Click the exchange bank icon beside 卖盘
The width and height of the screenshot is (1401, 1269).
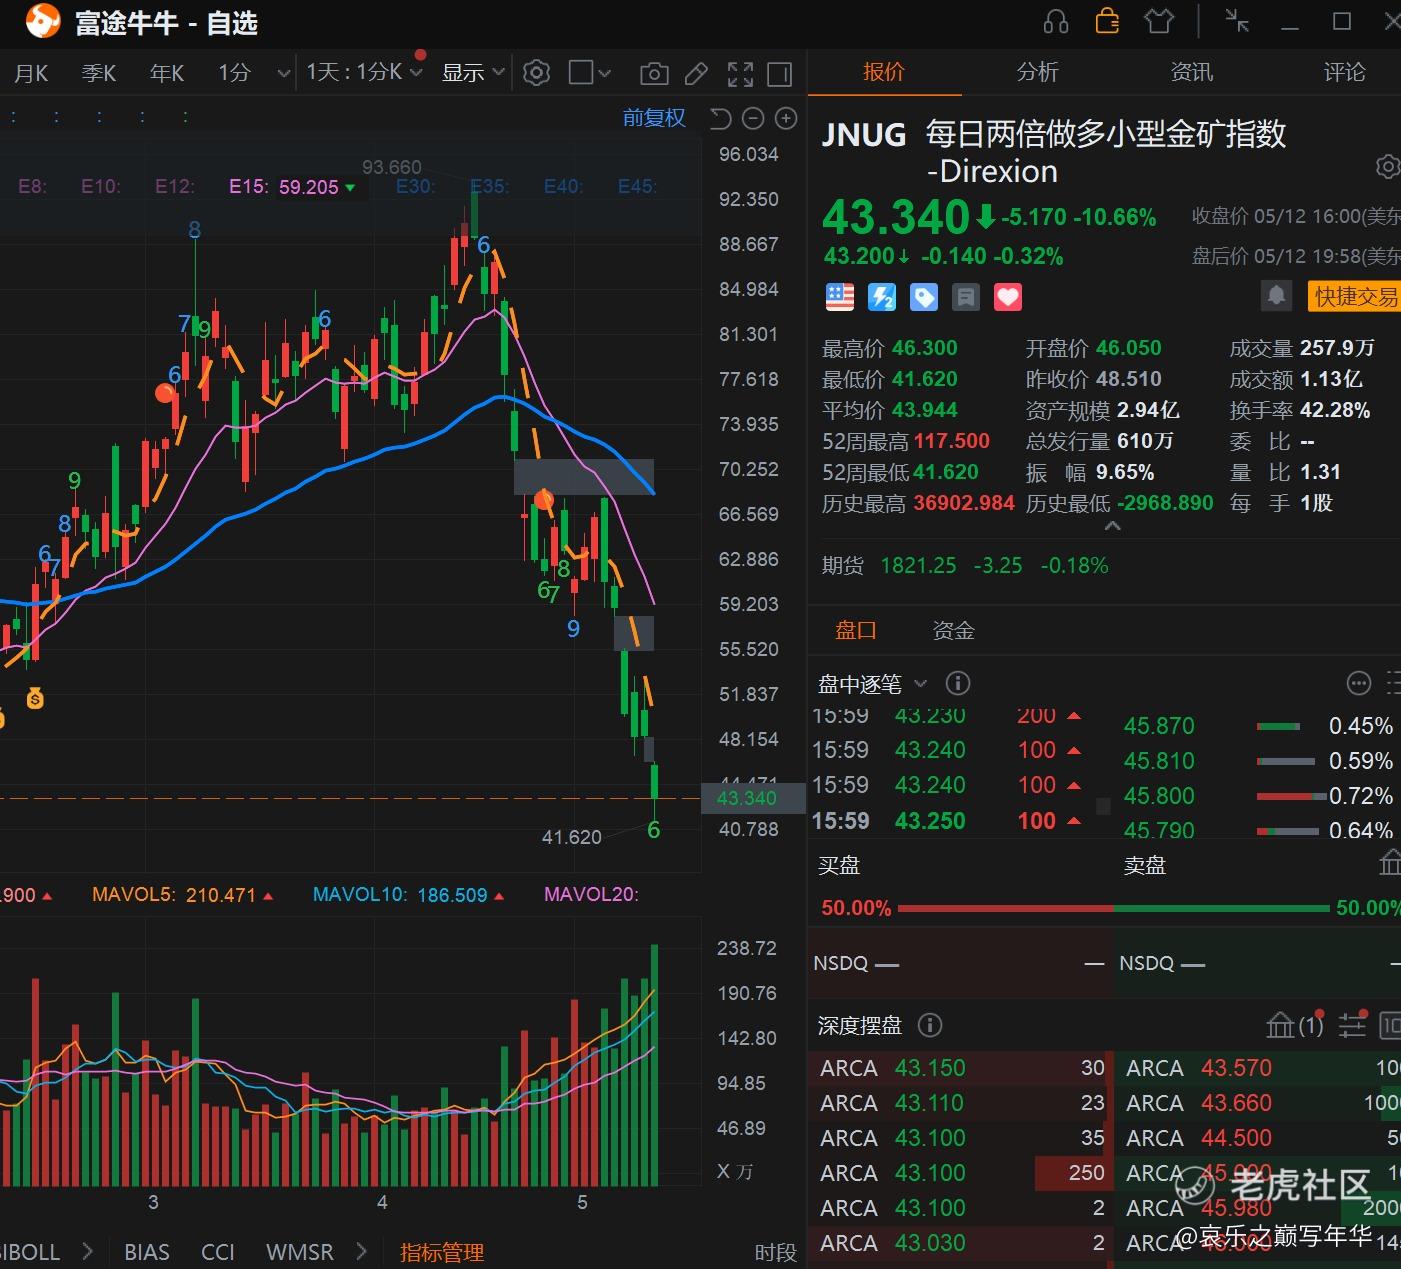click(x=1390, y=863)
